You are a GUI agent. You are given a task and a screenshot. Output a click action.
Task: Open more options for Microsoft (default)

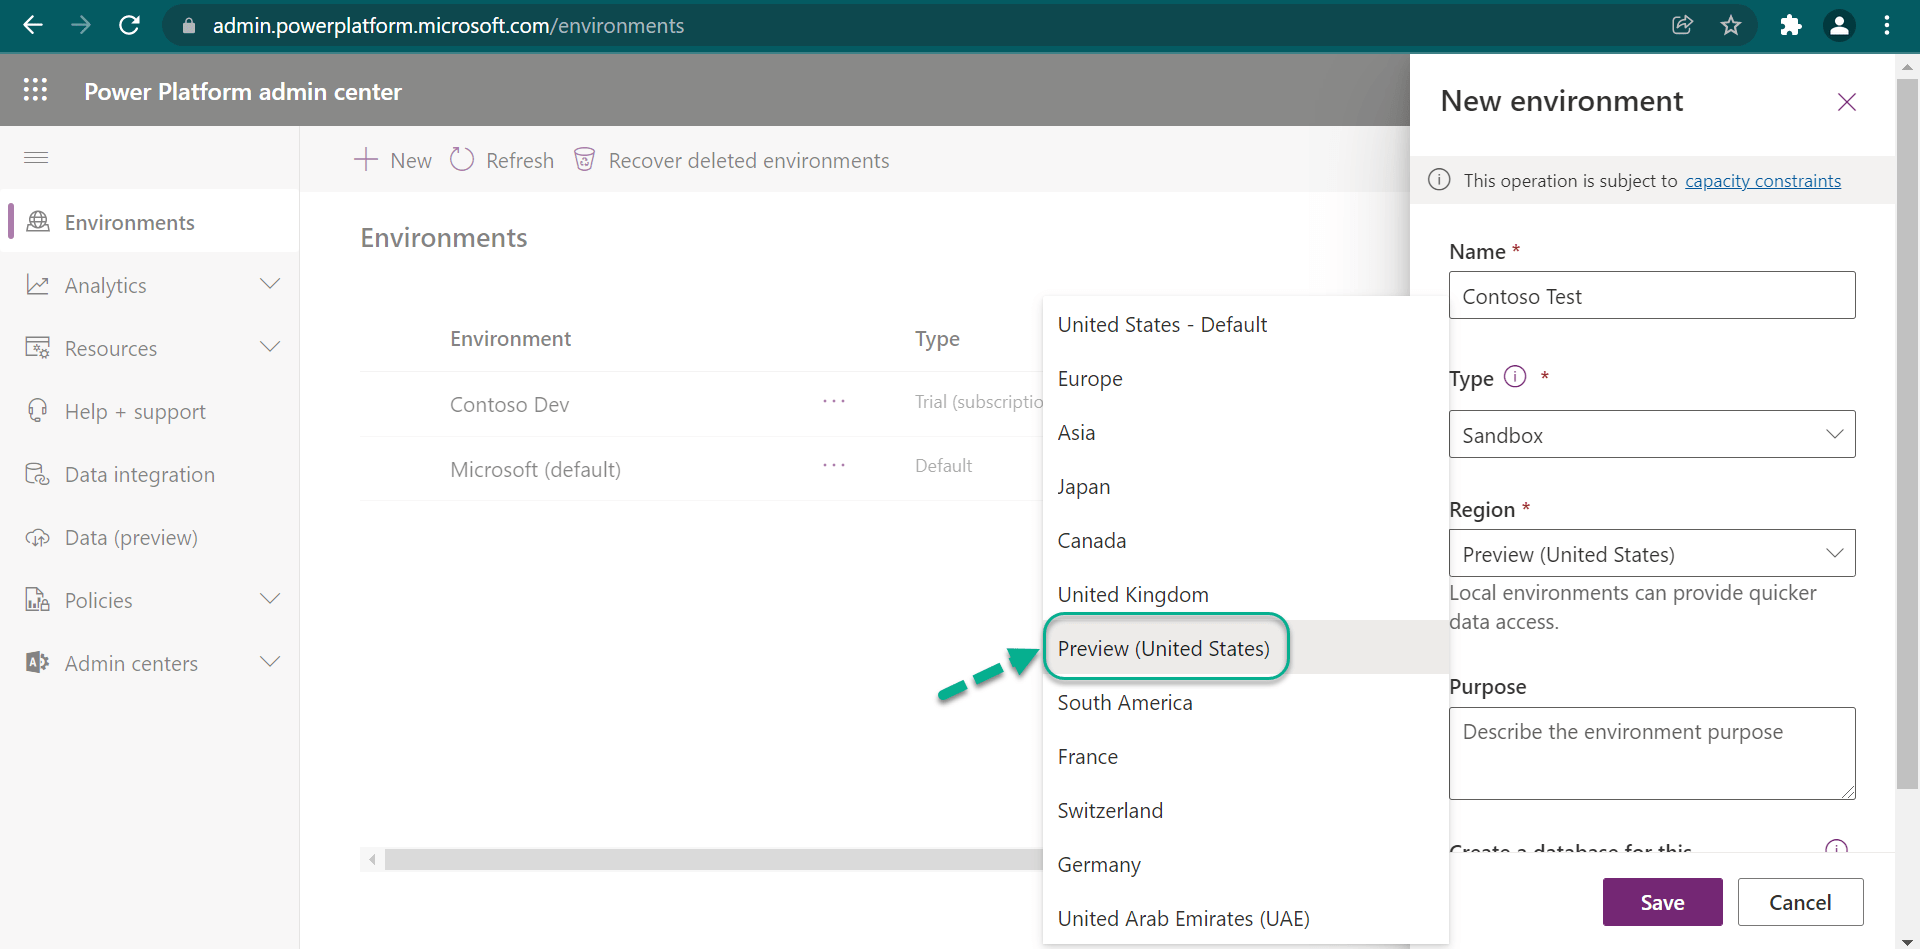pos(834,466)
